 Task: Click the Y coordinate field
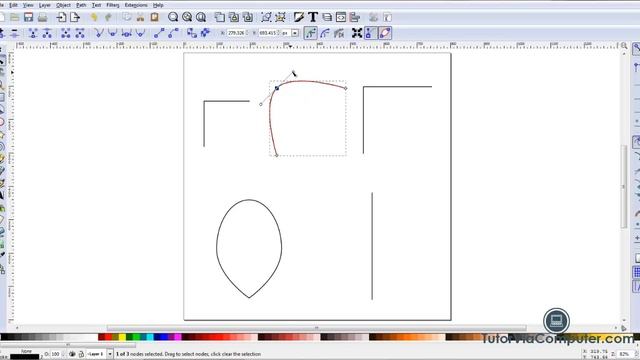[x=269, y=33]
